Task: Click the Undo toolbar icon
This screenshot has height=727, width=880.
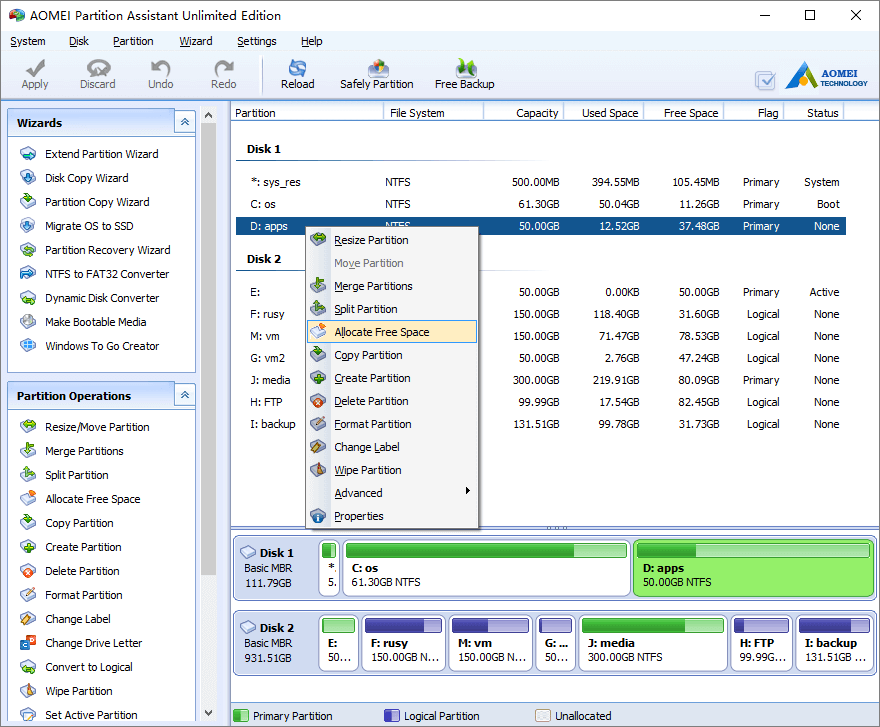Action: tap(160, 72)
